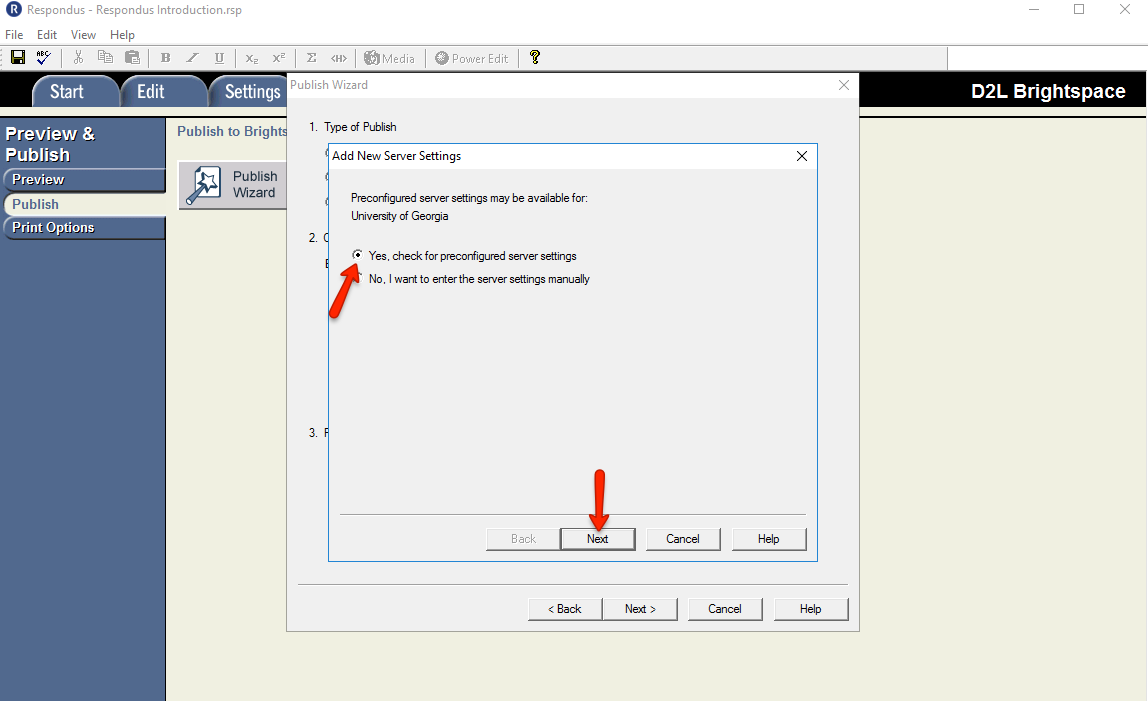This screenshot has height=701, width=1148.
Task: Apply Superscript formatting icon
Action: (278, 58)
